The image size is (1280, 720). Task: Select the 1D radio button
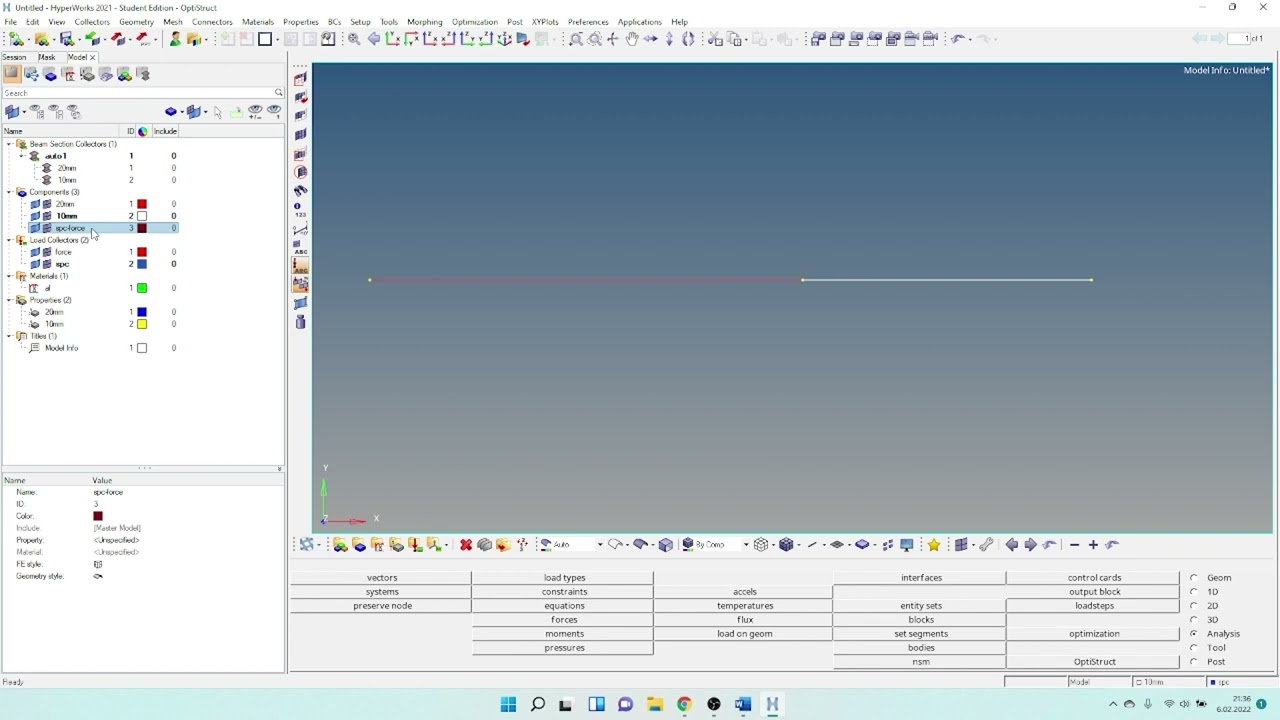[1193, 592]
